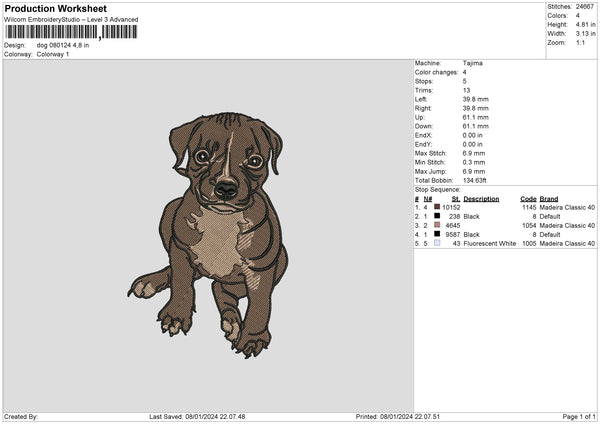Click the Fluorescent White swatch in stop 5

pyautogui.click(x=437, y=243)
